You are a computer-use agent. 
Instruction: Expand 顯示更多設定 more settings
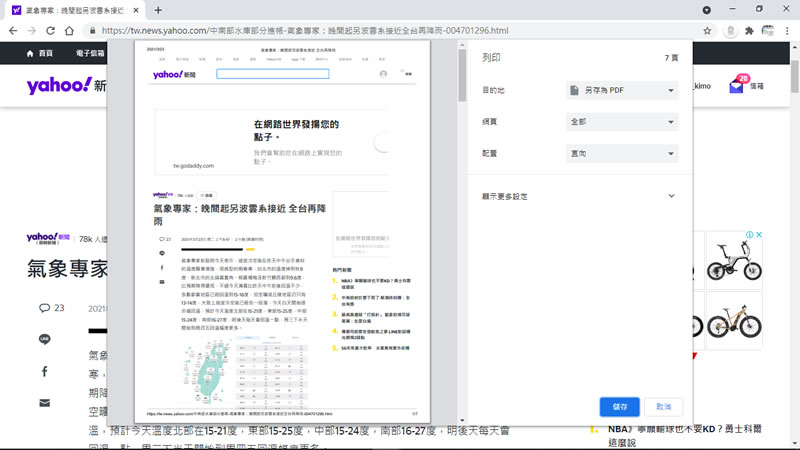pos(579,196)
